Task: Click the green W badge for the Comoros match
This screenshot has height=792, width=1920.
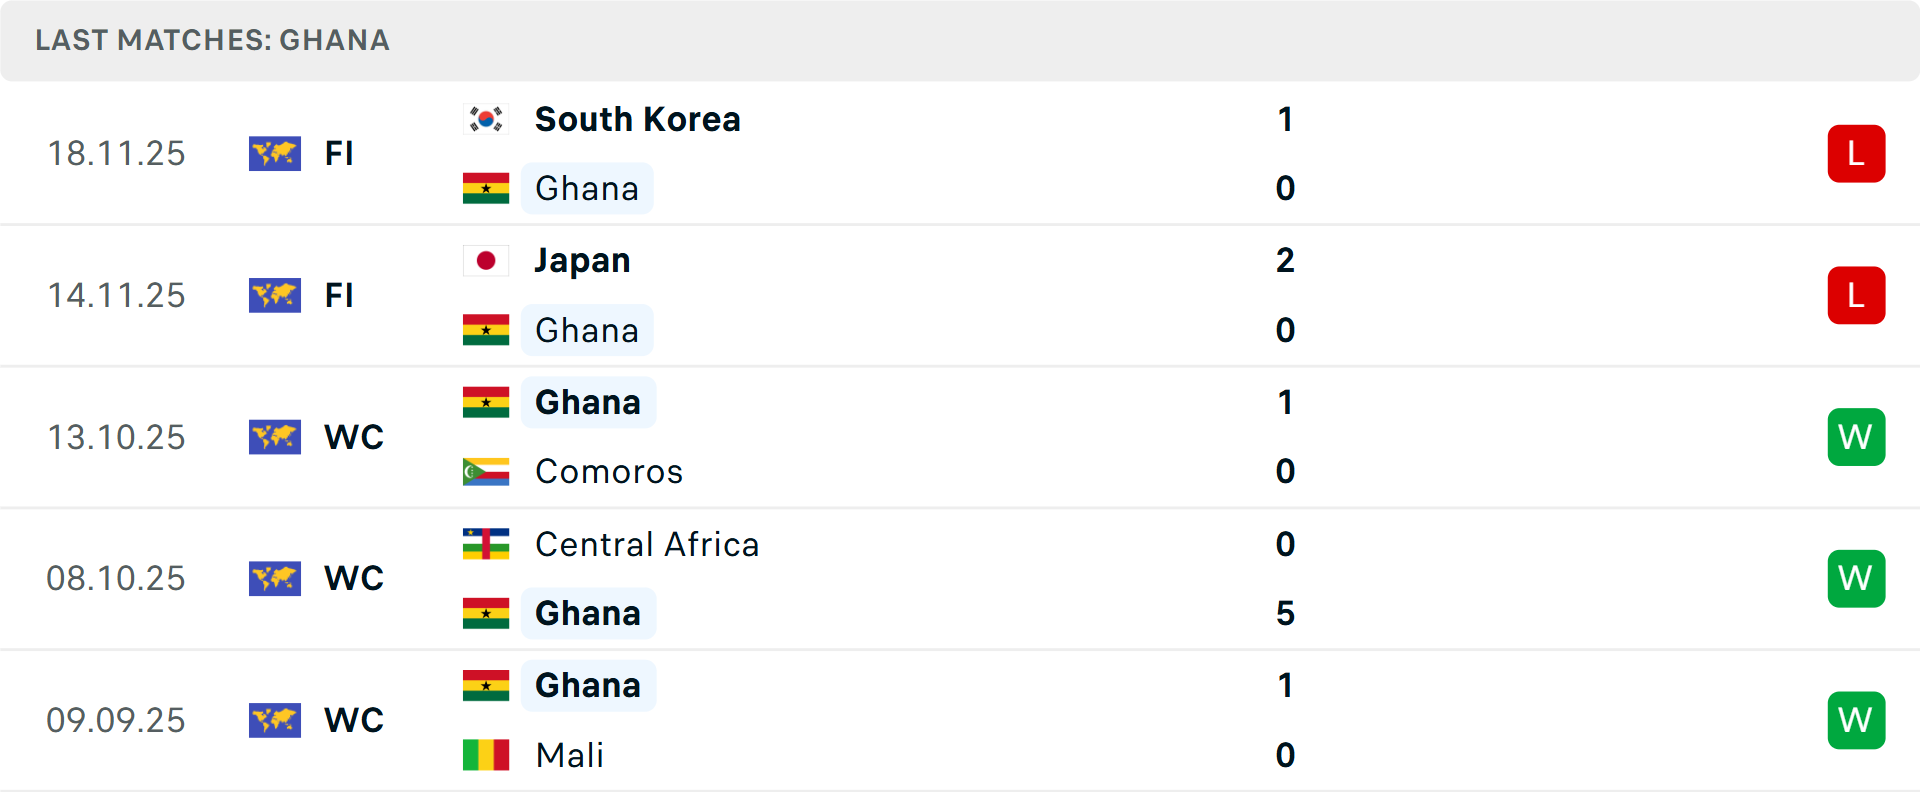Action: click(1856, 437)
